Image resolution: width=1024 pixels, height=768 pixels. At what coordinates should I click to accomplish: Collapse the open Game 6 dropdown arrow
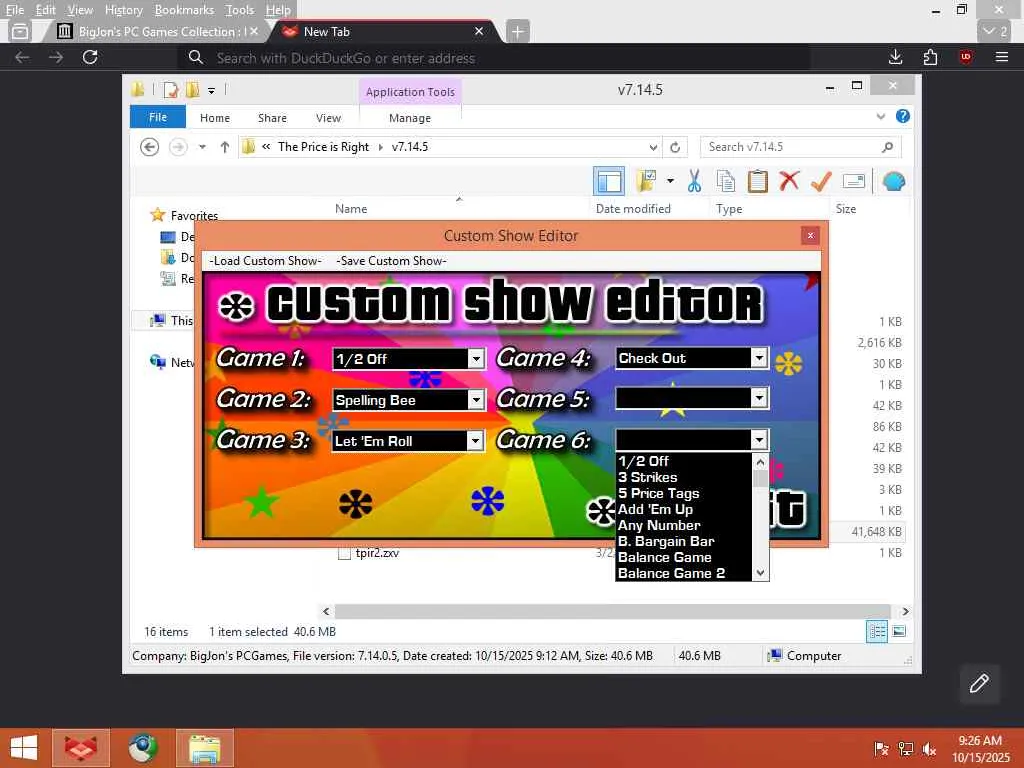[x=759, y=440]
